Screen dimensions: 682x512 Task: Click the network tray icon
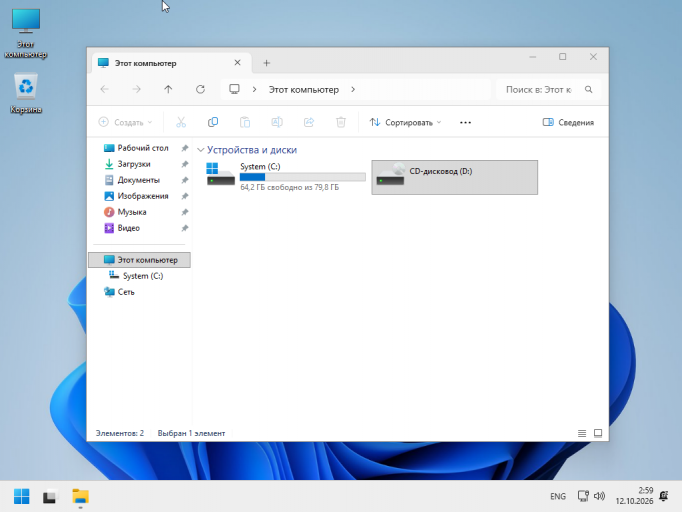pyautogui.click(x=583, y=496)
